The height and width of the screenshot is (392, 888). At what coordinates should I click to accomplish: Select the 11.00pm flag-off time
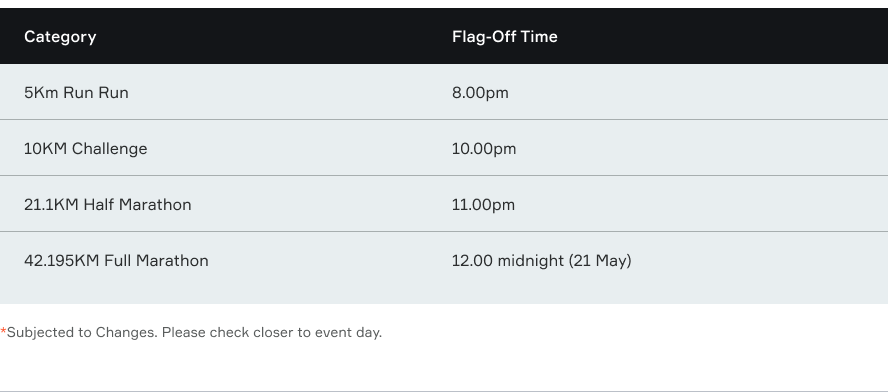point(483,204)
